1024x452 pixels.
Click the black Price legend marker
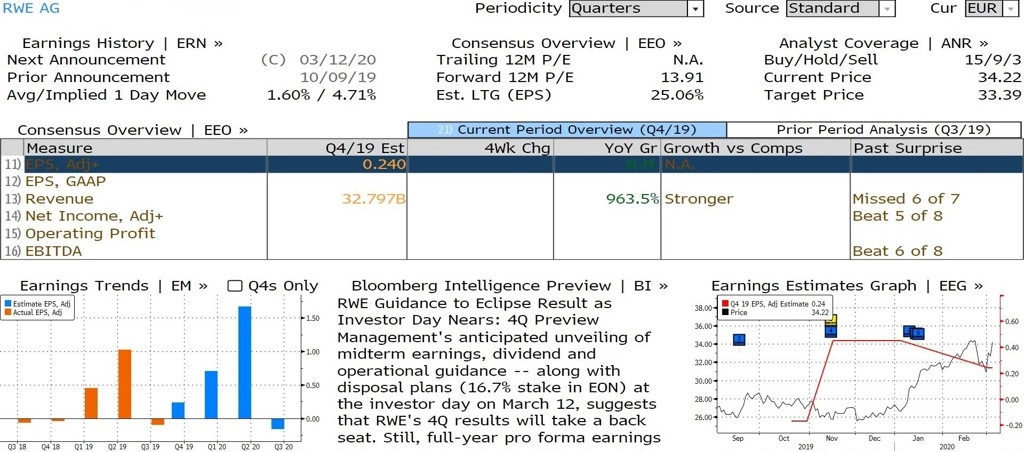[x=724, y=313]
